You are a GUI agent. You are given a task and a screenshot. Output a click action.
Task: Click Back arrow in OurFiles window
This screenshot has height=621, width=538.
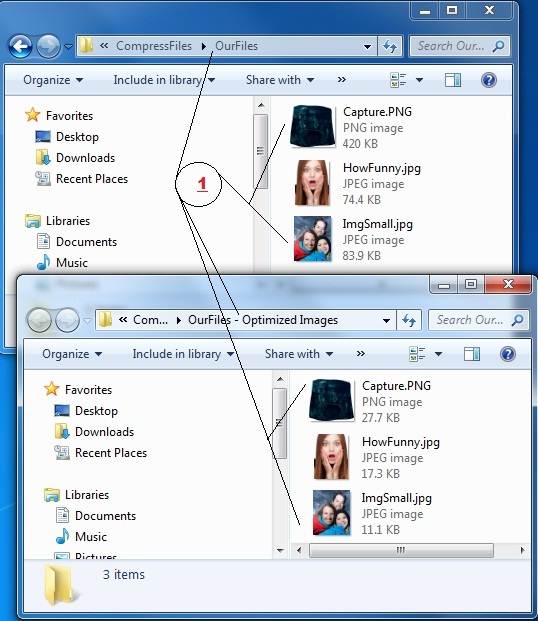tap(21, 46)
